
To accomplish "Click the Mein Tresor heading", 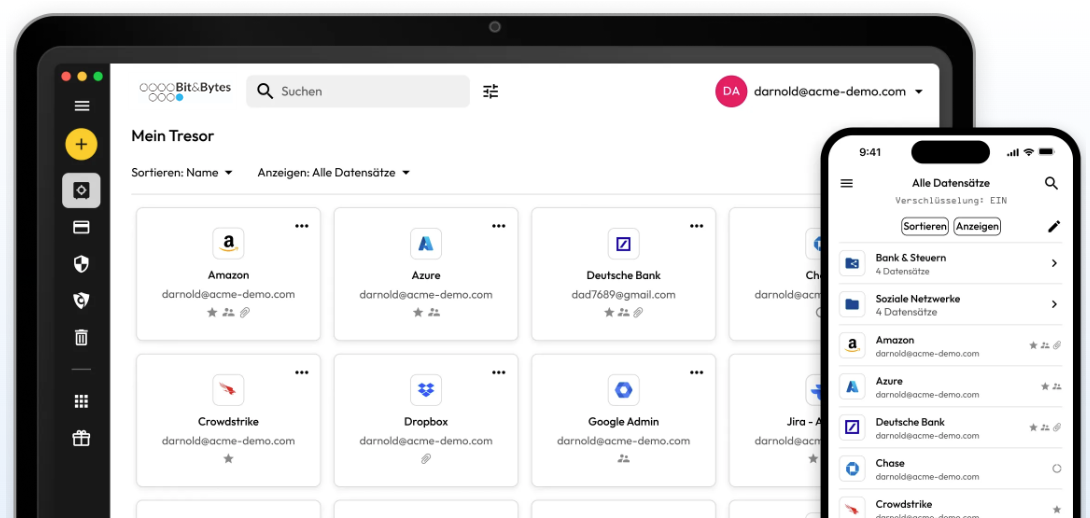I will tap(172, 136).
